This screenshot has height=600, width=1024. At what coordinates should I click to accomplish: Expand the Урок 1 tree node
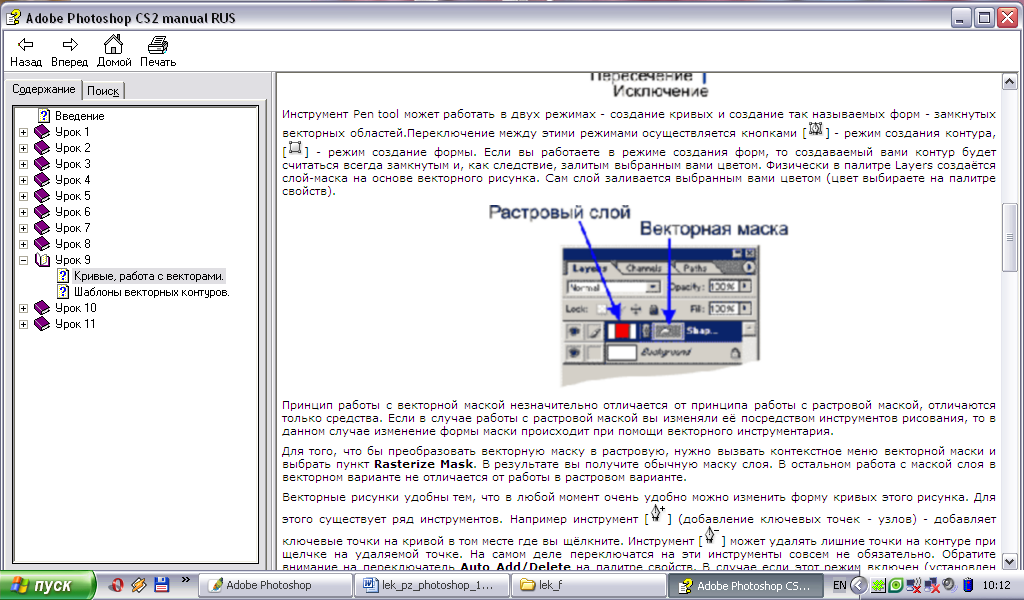coord(24,132)
